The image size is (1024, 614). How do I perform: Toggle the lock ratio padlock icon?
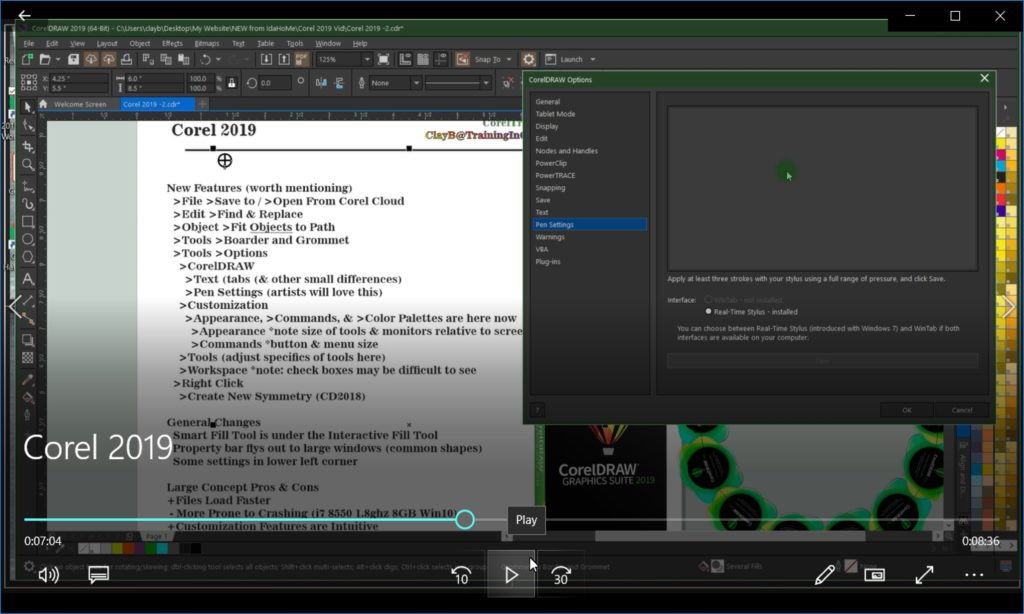click(x=231, y=83)
